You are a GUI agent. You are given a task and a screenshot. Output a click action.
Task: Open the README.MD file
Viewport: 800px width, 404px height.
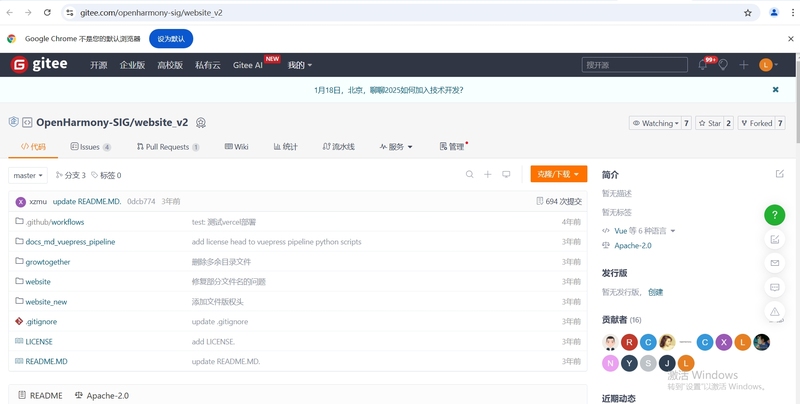[46, 361]
